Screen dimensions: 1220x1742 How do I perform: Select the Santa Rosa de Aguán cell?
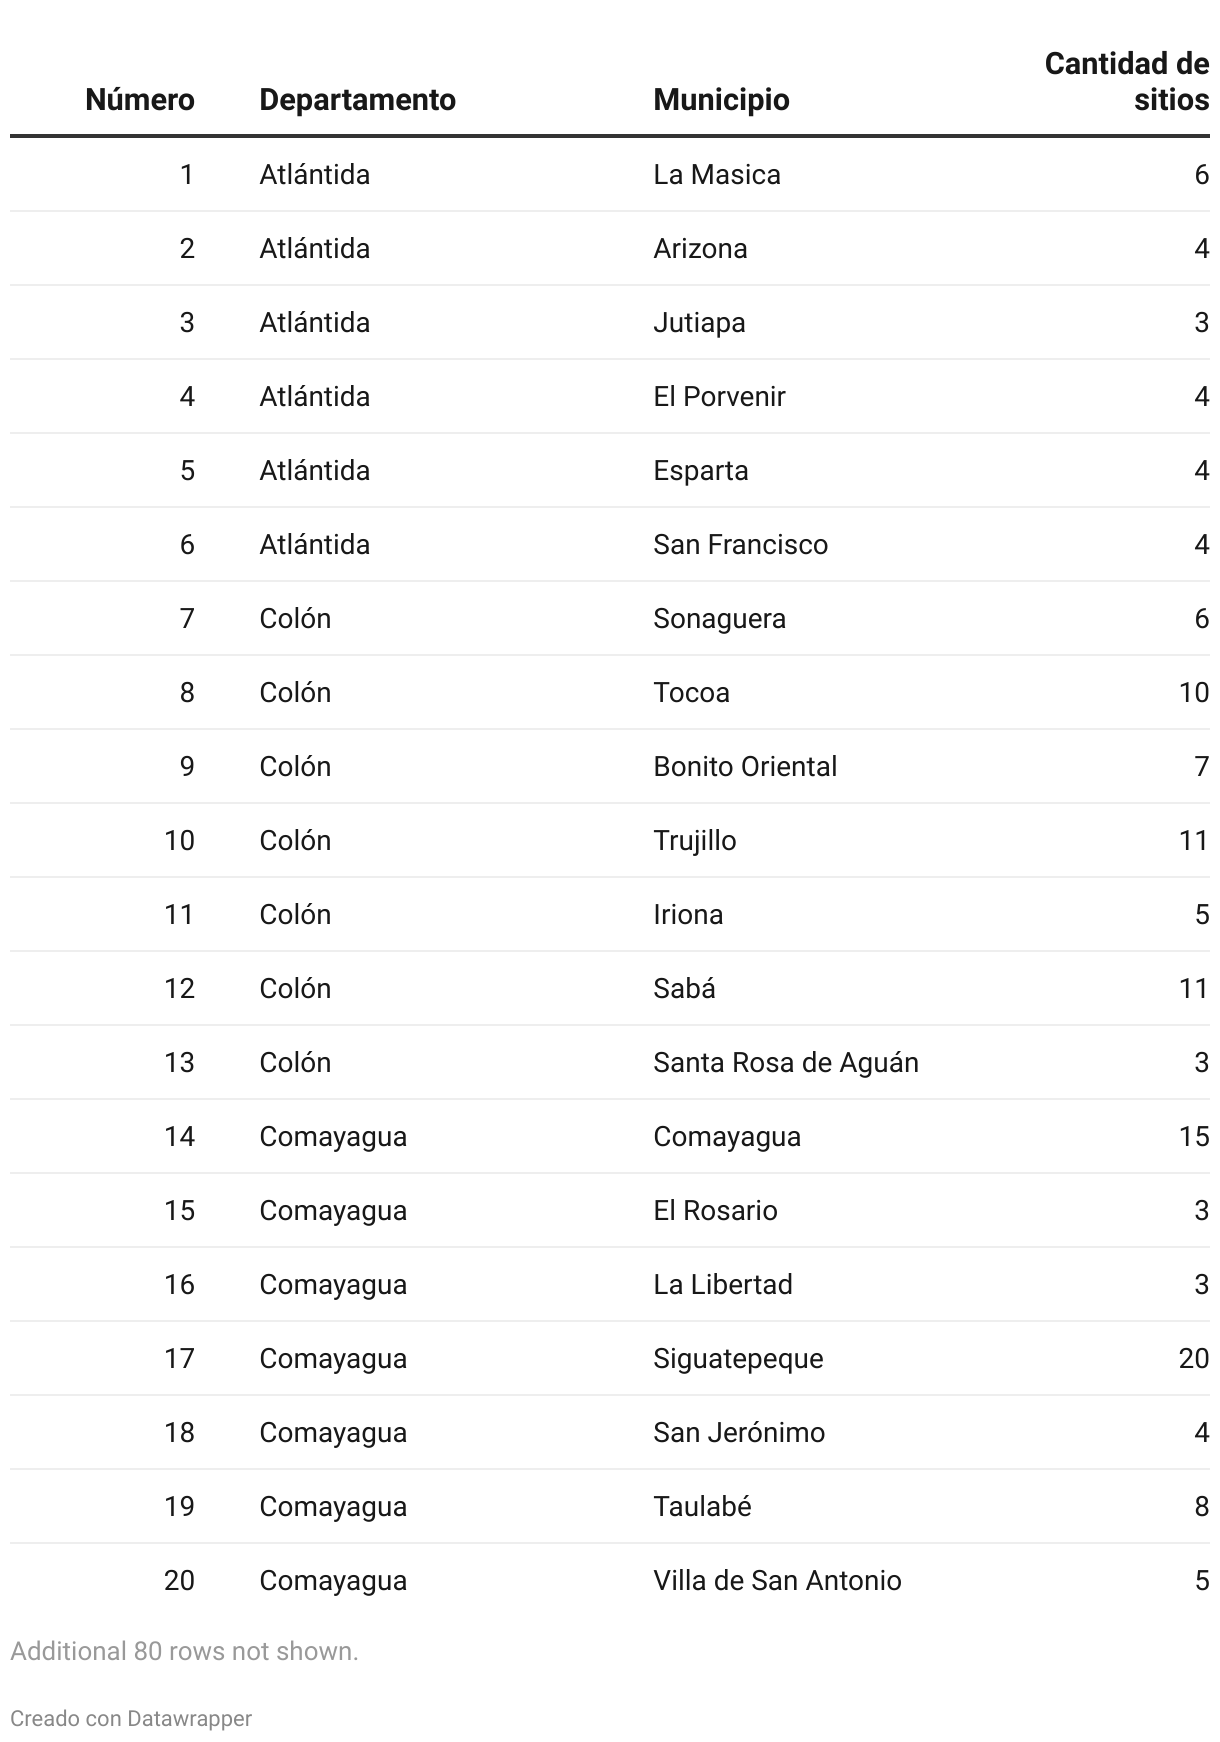coord(785,1063)
